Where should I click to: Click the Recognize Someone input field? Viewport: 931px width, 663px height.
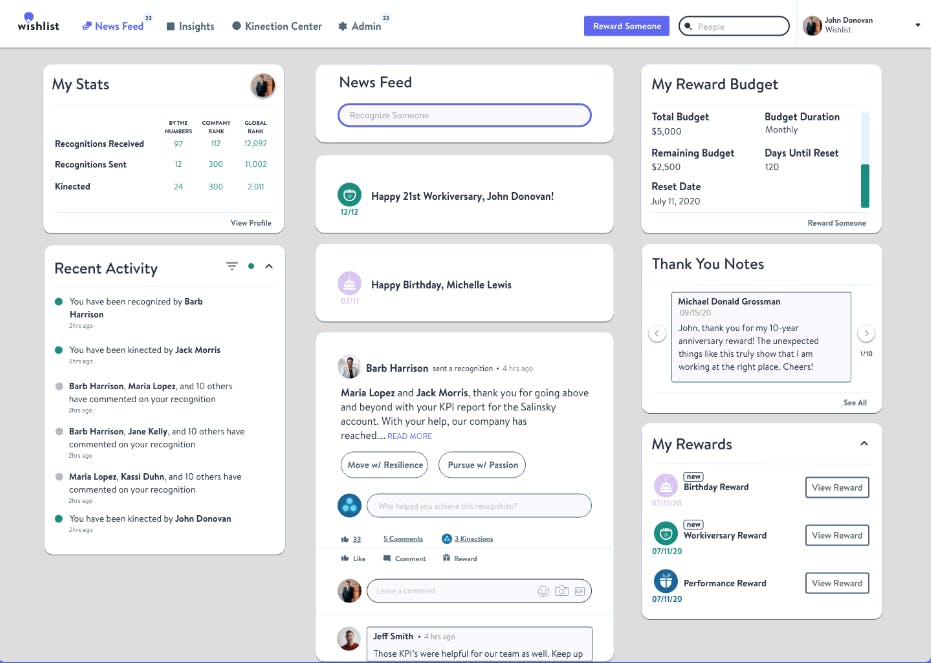coord(464,115)
